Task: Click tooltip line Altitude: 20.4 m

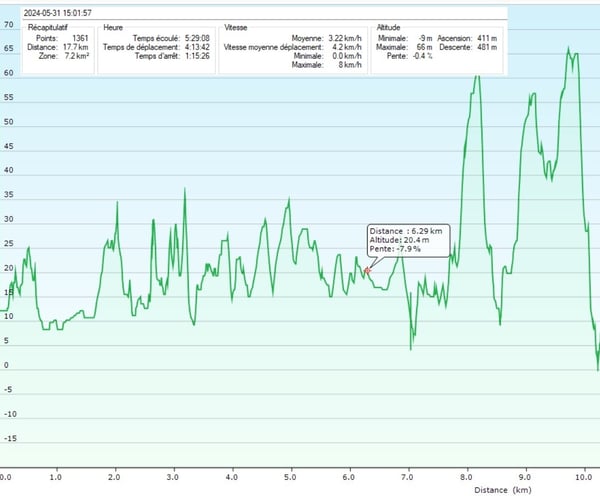Action: [399, 240]
